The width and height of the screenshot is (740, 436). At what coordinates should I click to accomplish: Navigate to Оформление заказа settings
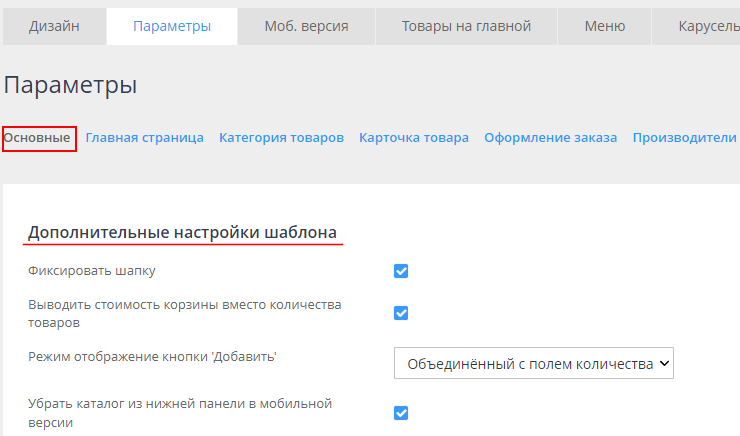coord(550,138)
